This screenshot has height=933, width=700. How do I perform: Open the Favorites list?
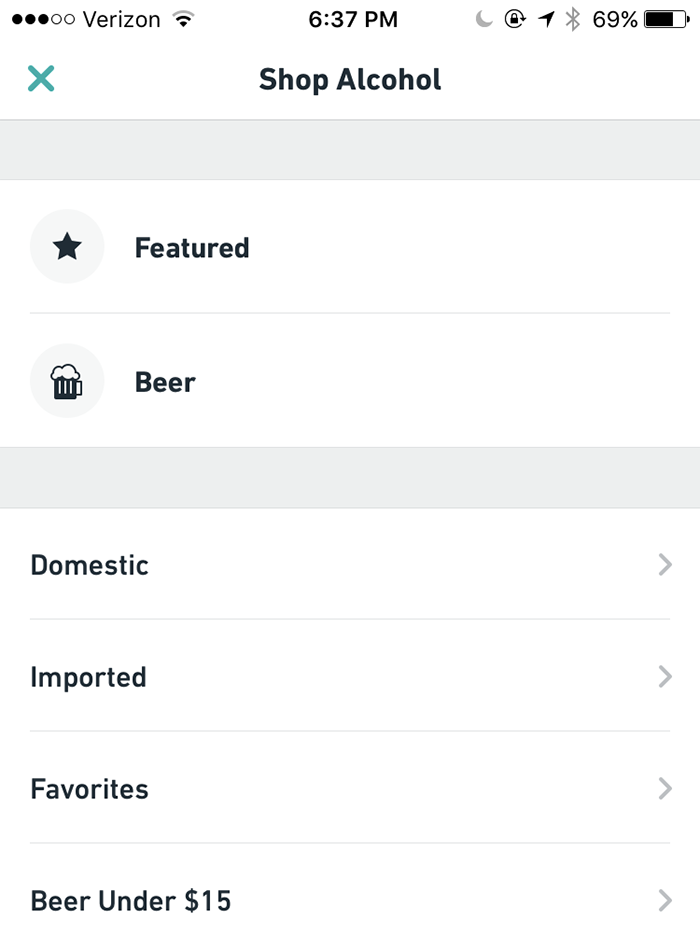90,789
